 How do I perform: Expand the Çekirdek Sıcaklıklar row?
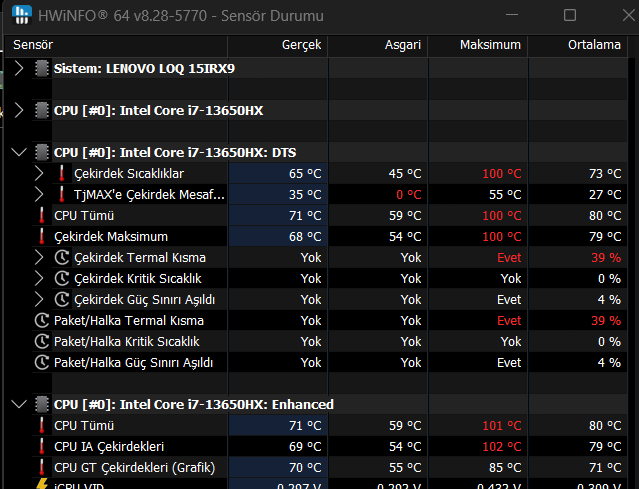pyautogui.click(x=39, y=174)
